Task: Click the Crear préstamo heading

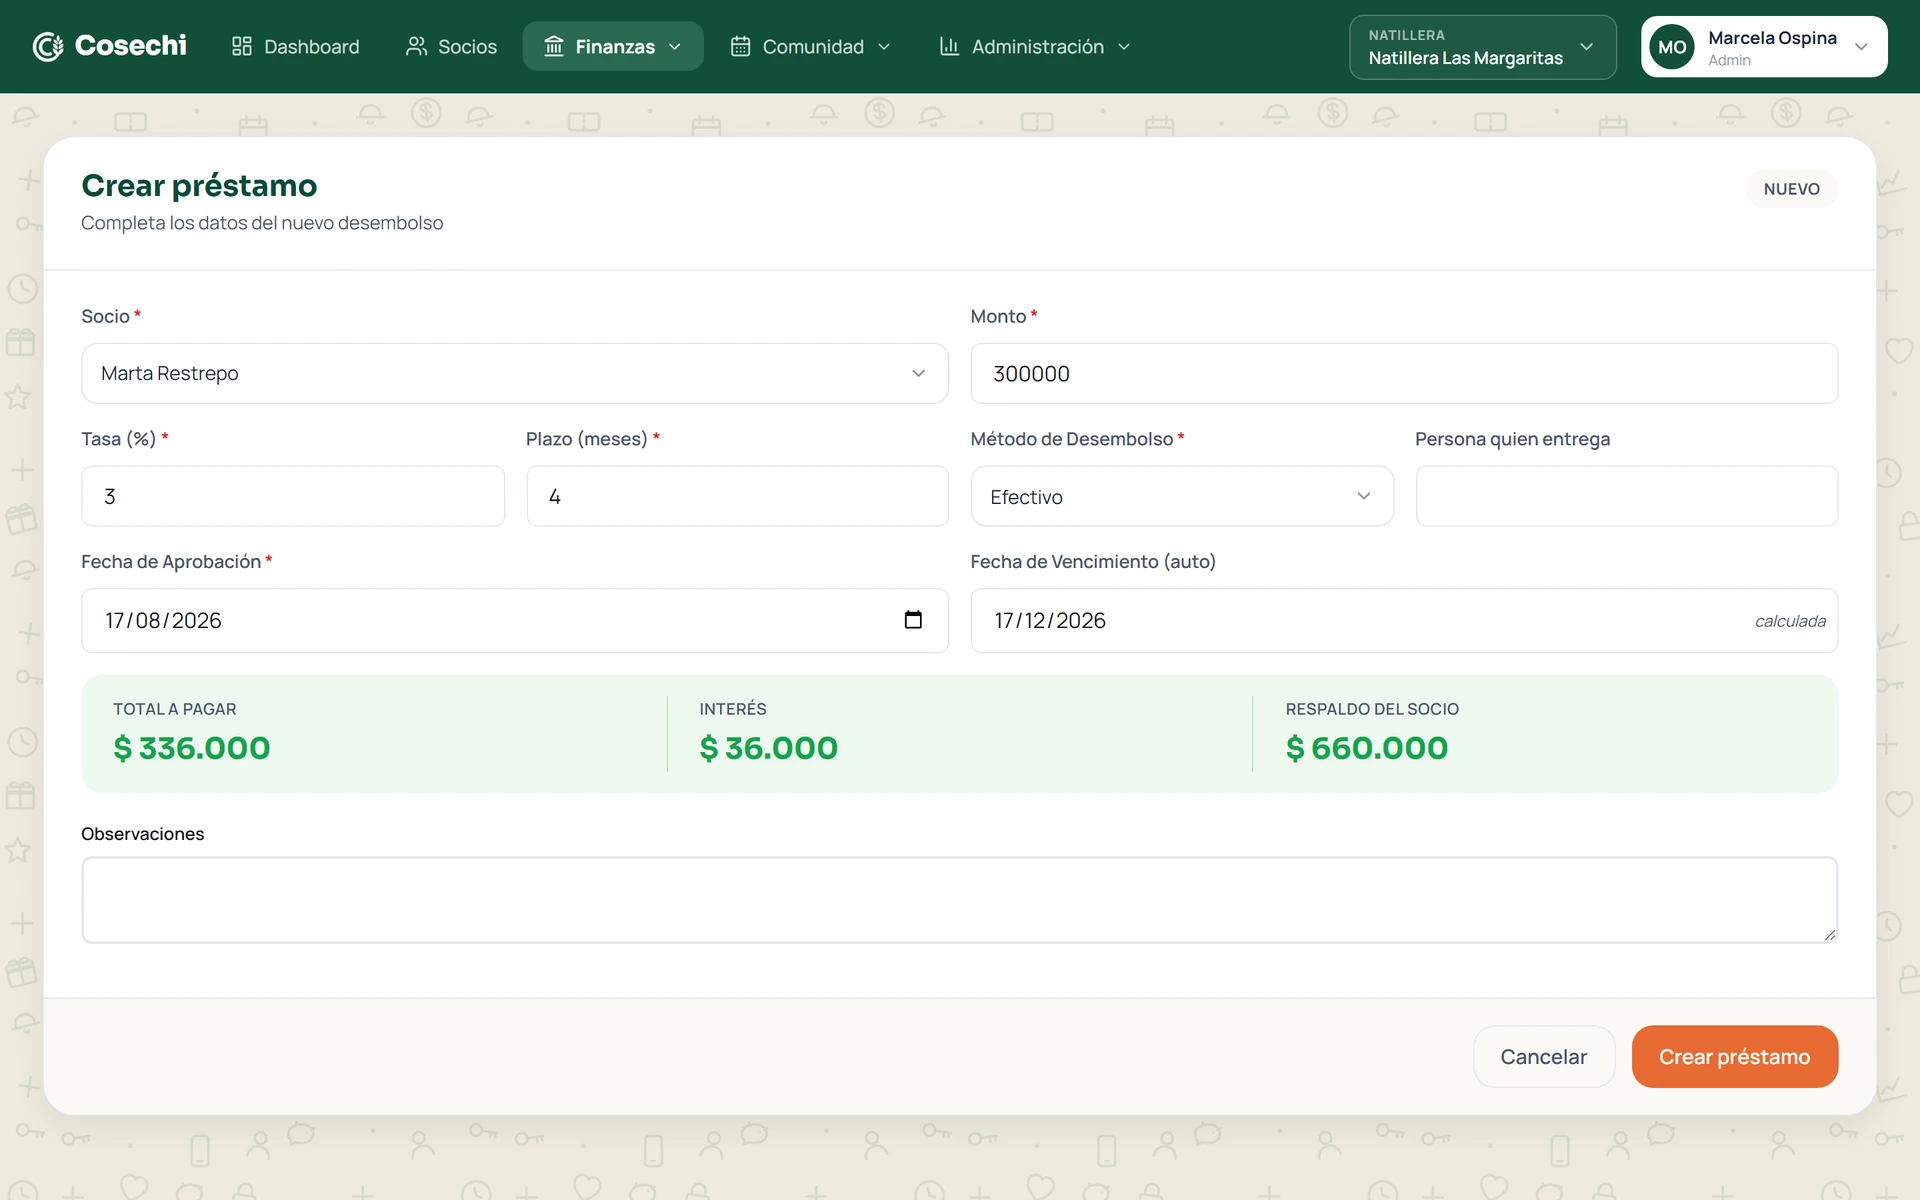Action: [x=199, y=185]
